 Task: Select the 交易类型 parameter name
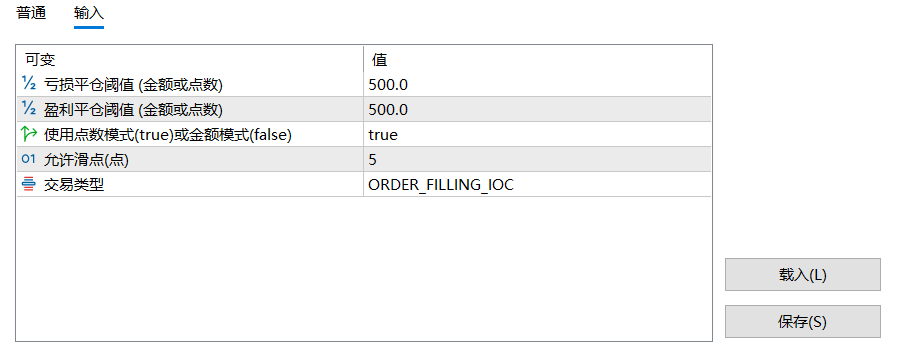click(74, 185)
